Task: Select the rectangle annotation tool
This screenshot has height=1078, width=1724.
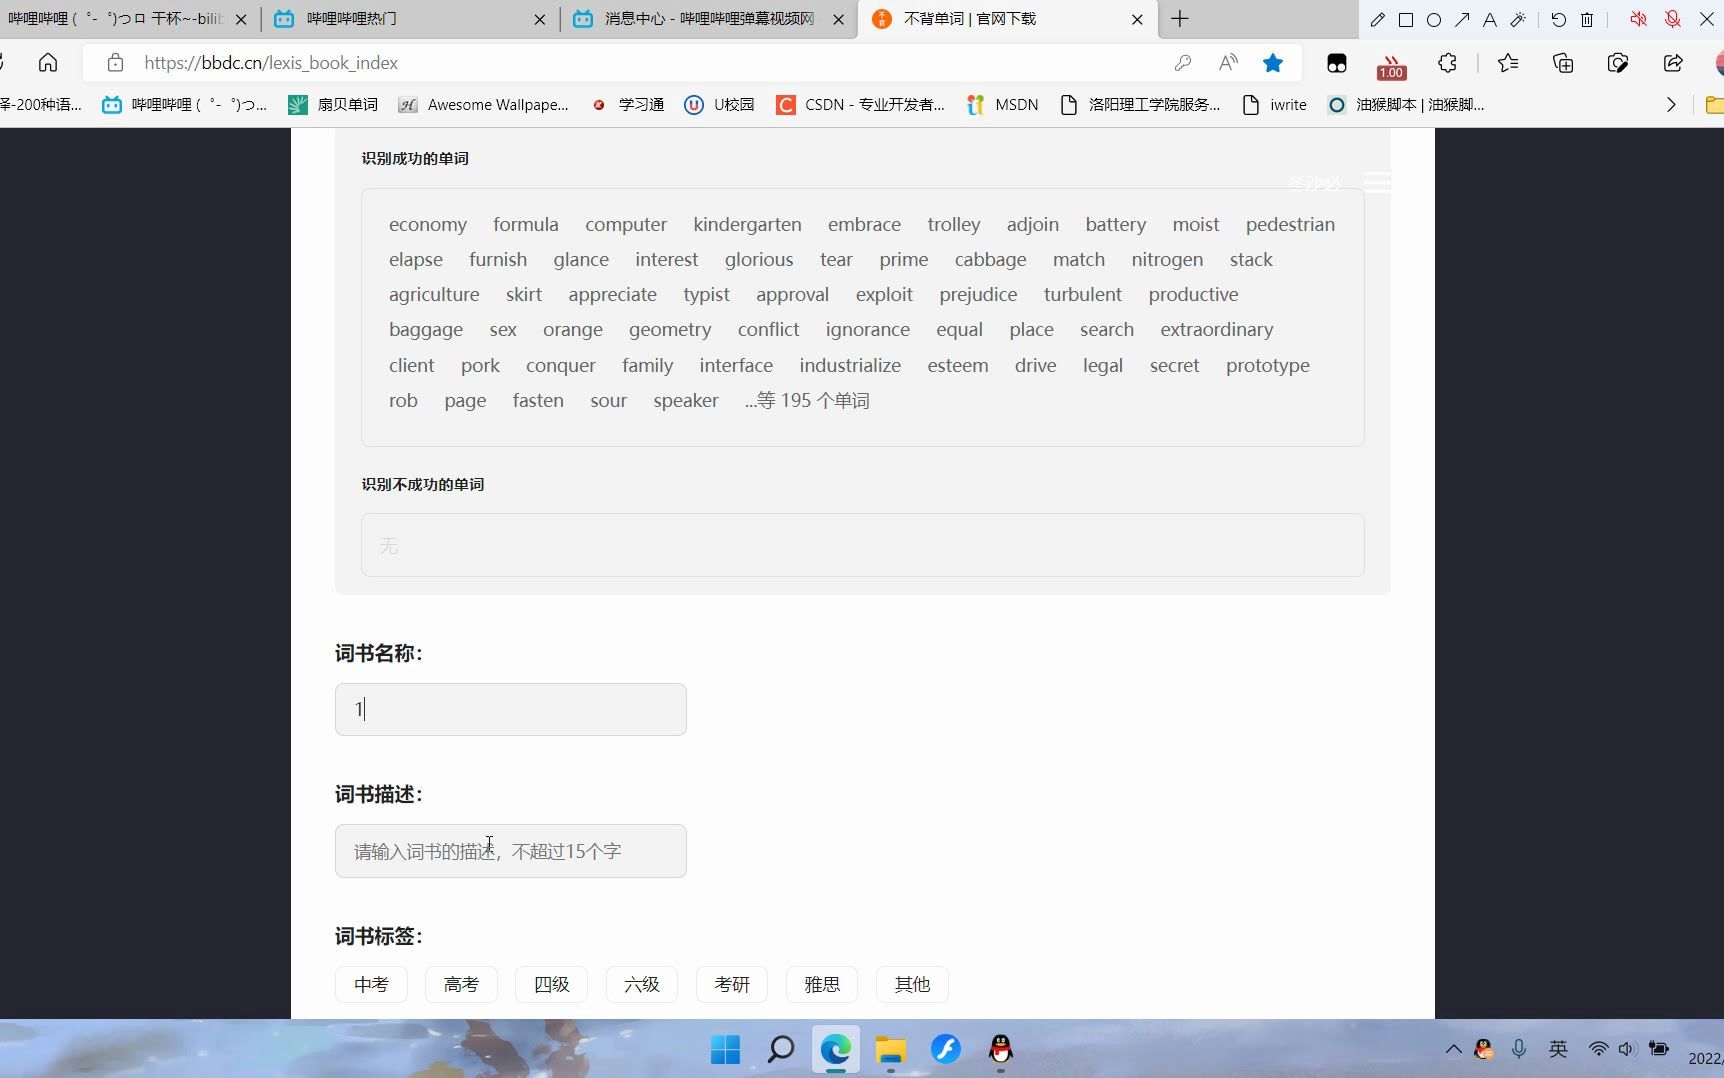Action: coord(1406,20)
